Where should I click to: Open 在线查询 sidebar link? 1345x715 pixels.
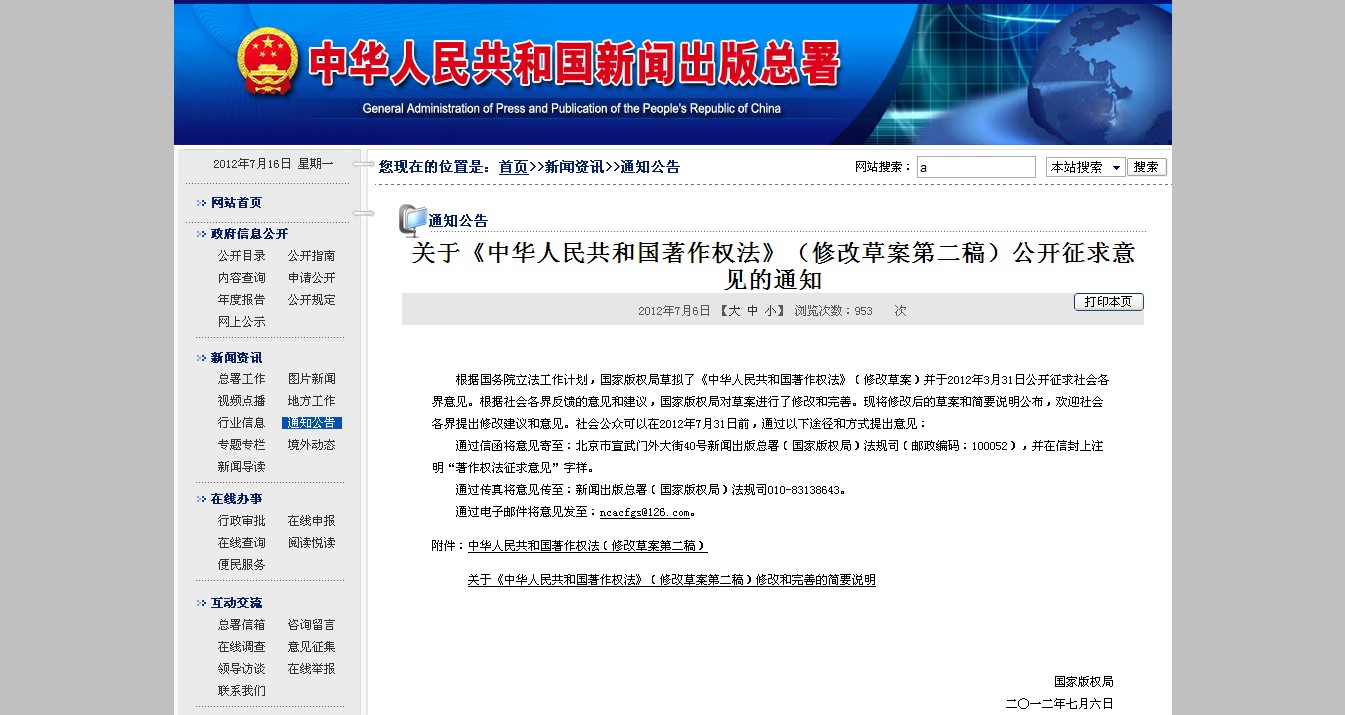242,543
